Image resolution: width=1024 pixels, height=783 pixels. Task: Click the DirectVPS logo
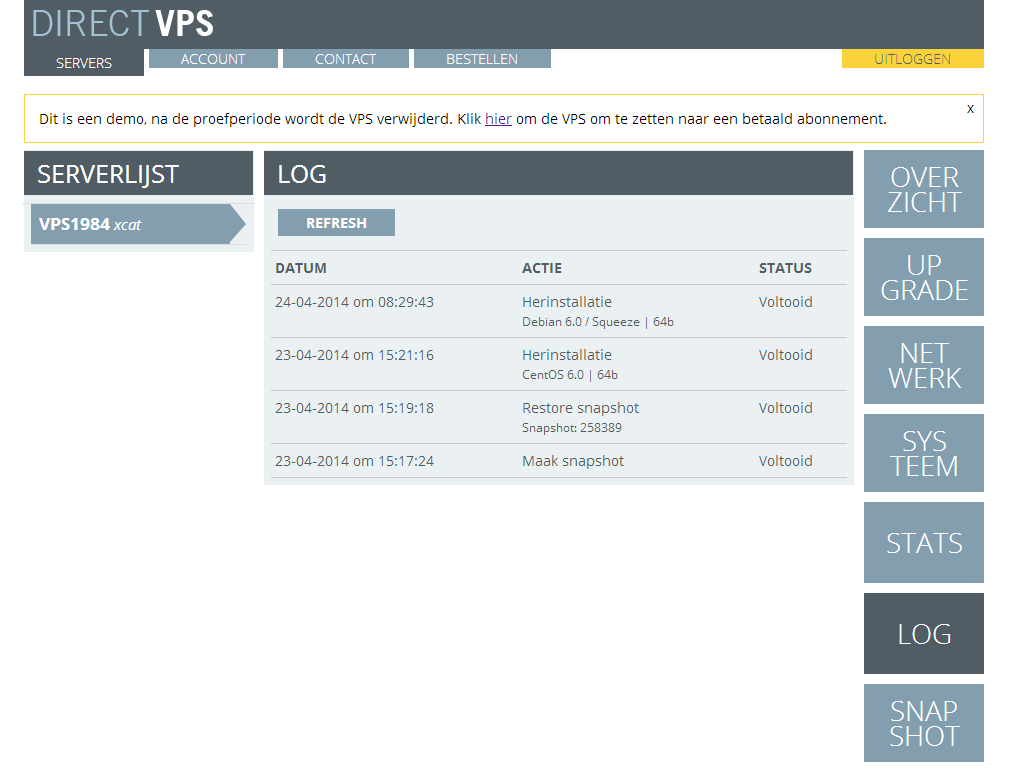pos(123,24)
